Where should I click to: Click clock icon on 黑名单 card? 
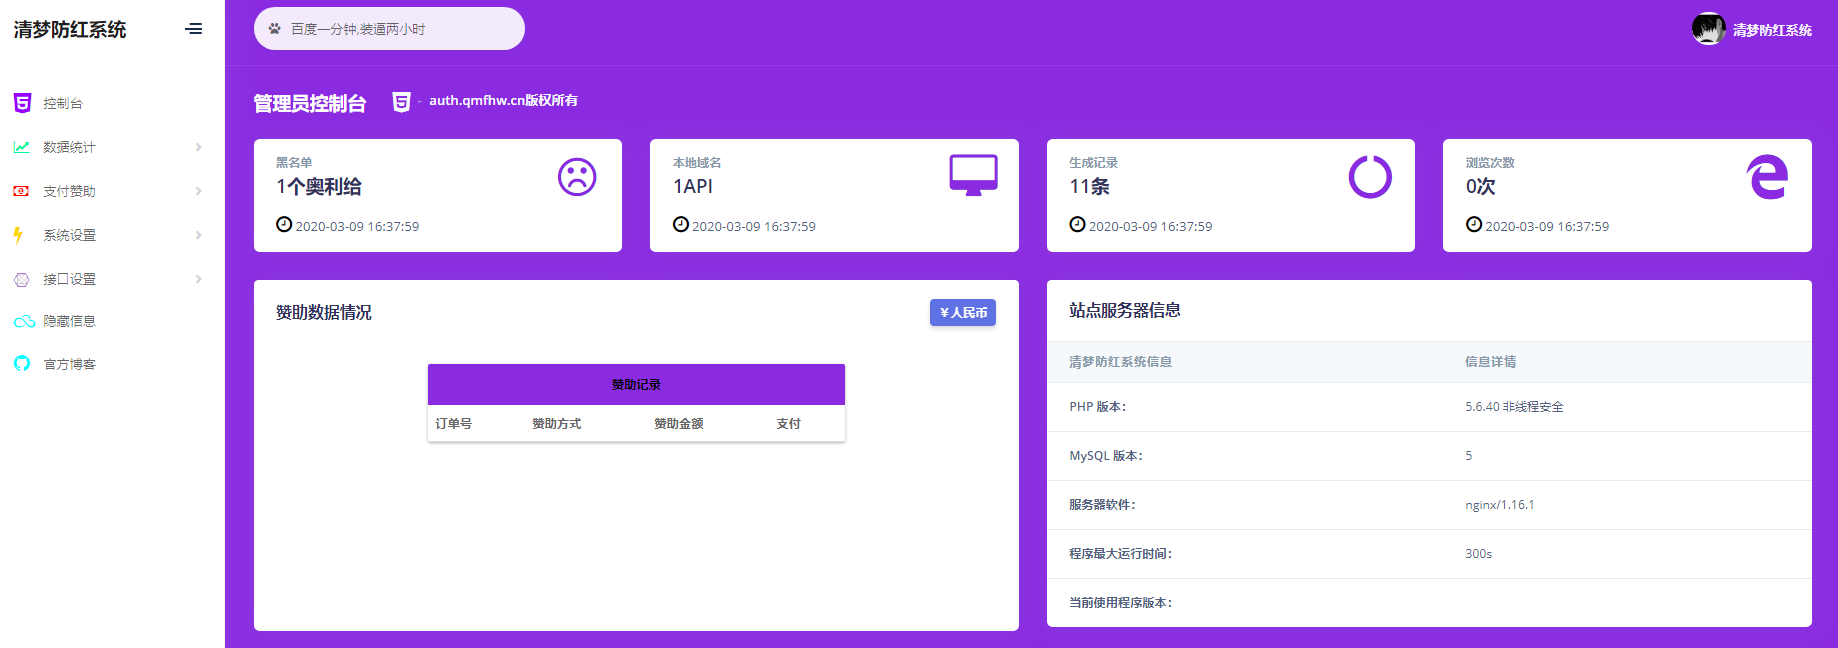click(x=284, y=224)
